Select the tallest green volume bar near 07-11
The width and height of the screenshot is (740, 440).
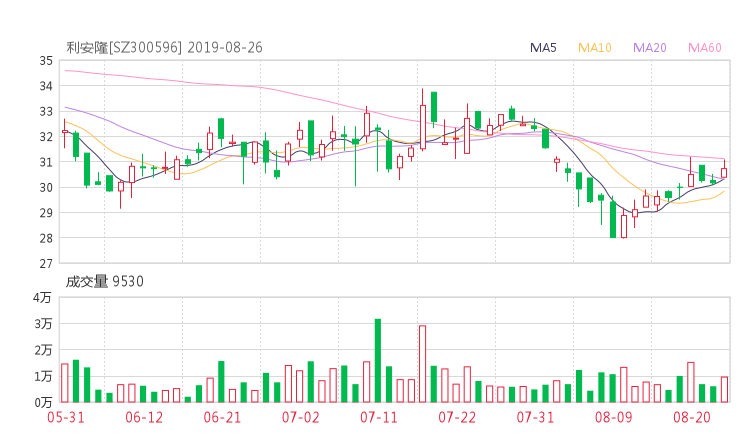[378, 361]
